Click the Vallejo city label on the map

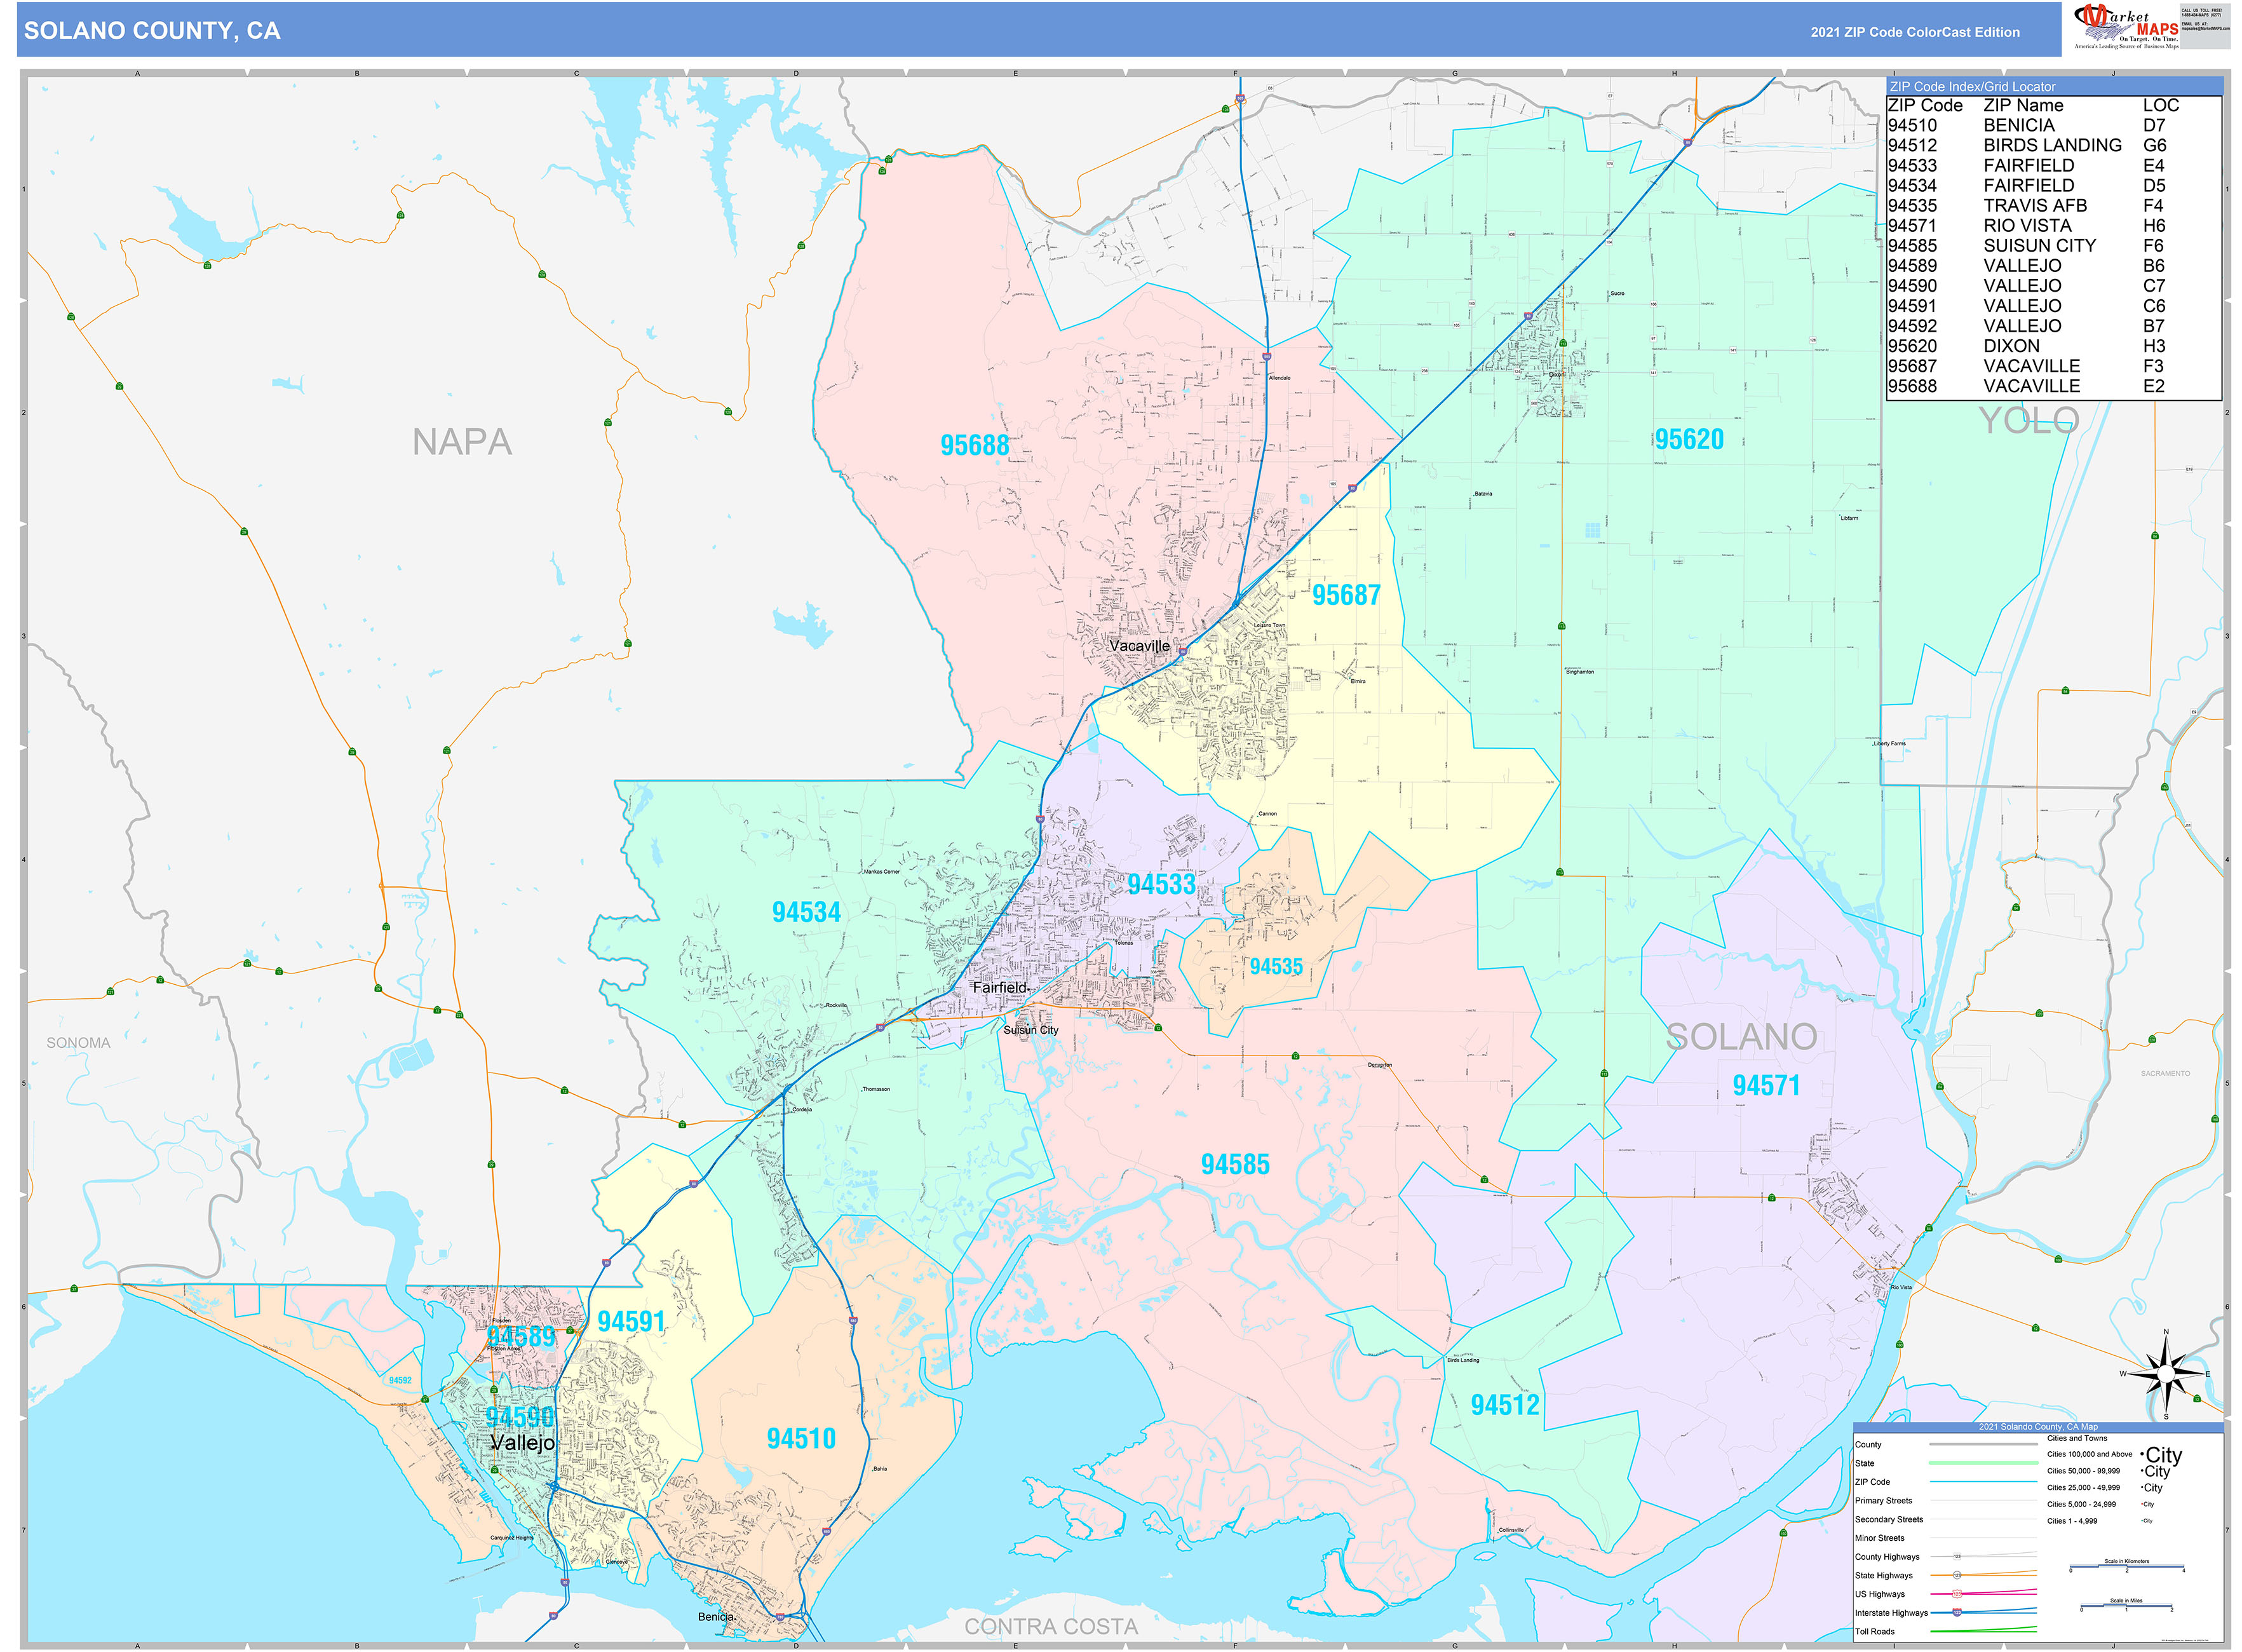click(522, 1443)
